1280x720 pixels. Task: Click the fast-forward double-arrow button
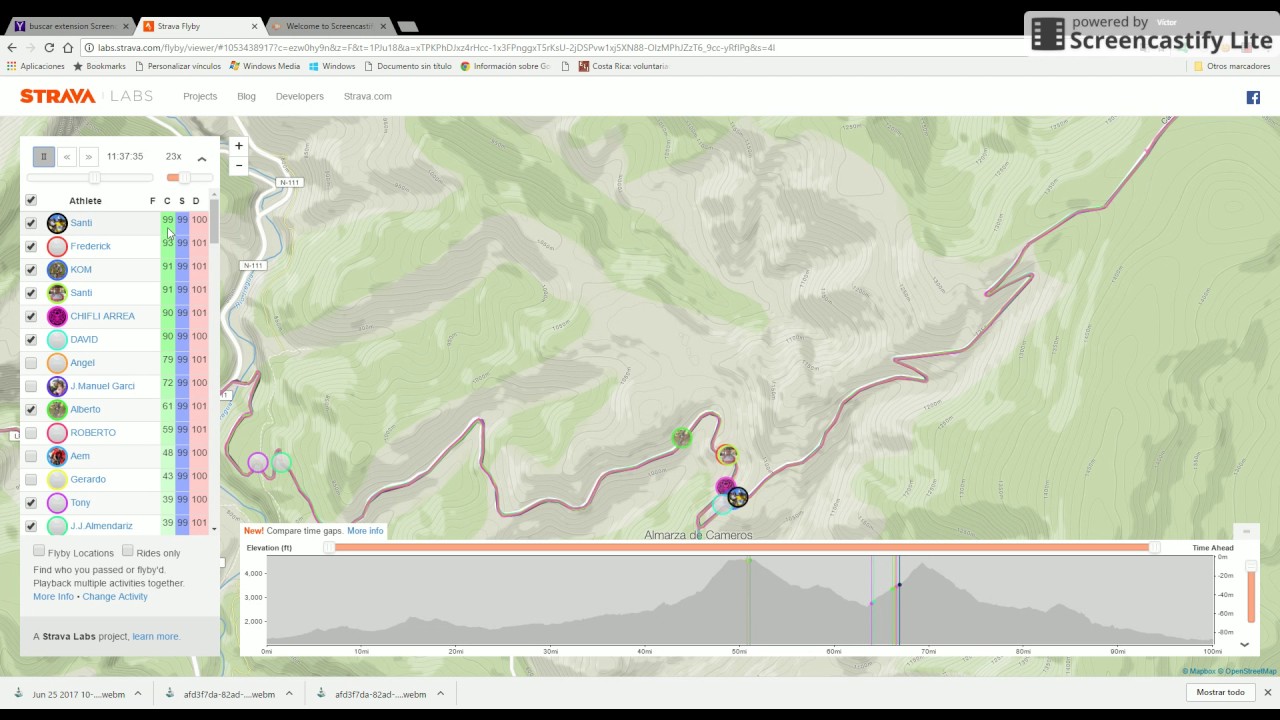tap(89, 157)
